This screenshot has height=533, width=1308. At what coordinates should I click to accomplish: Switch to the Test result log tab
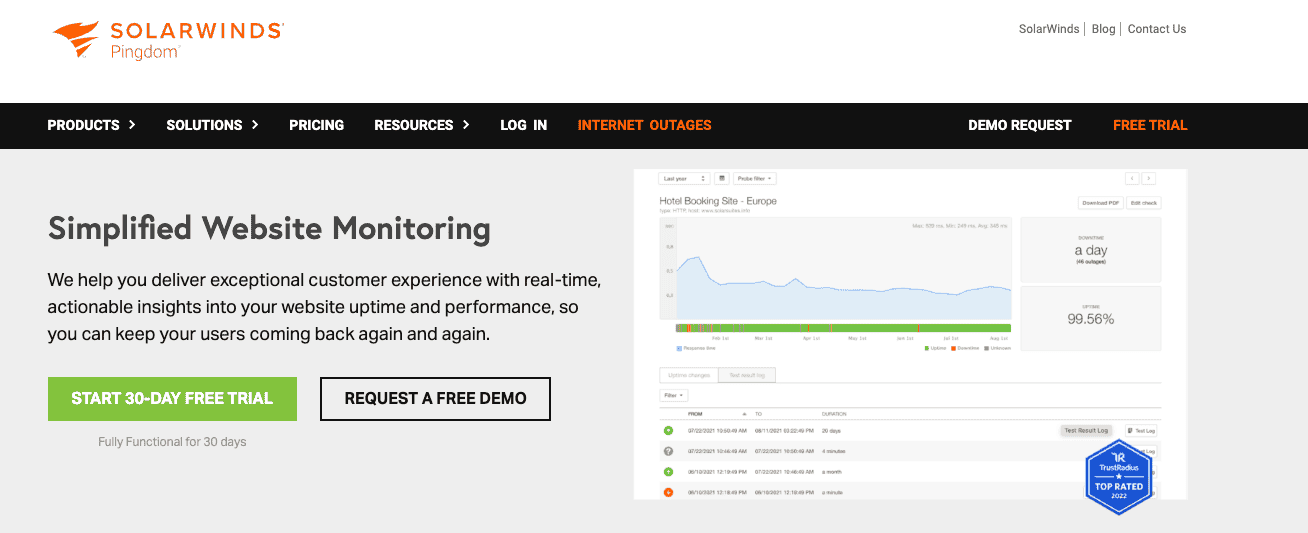(x=747, y=375)
